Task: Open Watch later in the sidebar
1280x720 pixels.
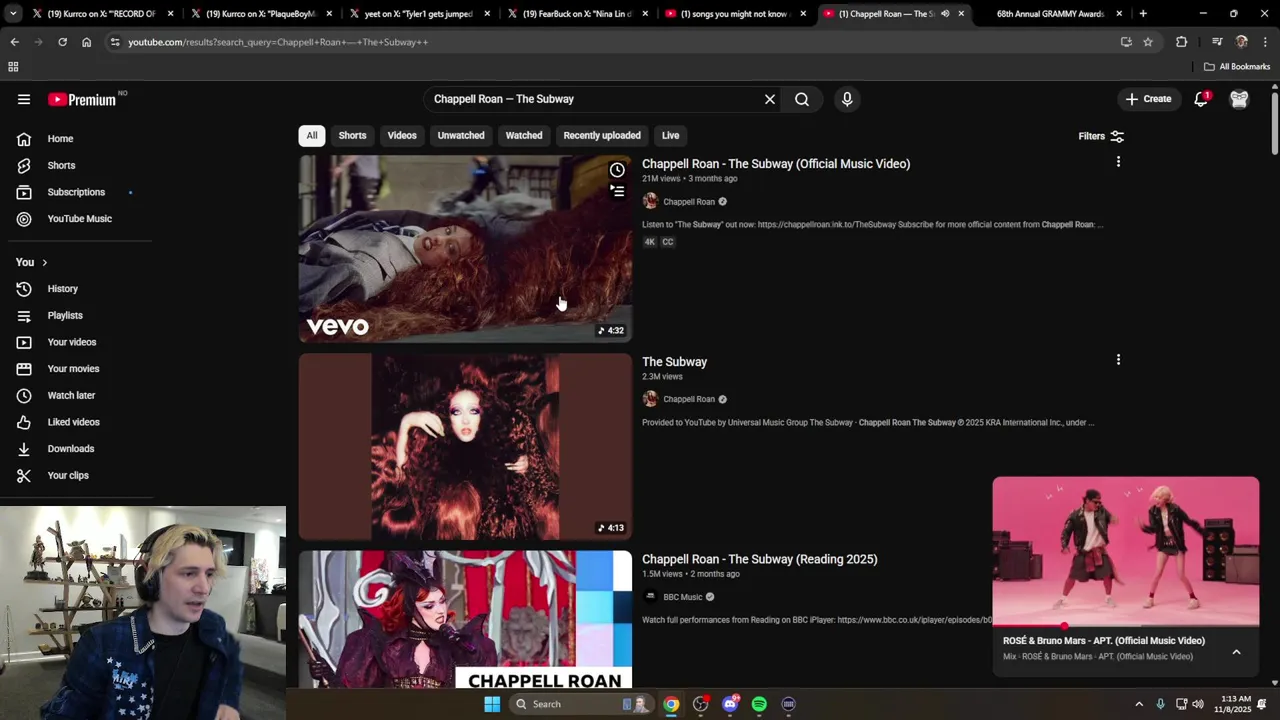Action: tap(71, 395)
